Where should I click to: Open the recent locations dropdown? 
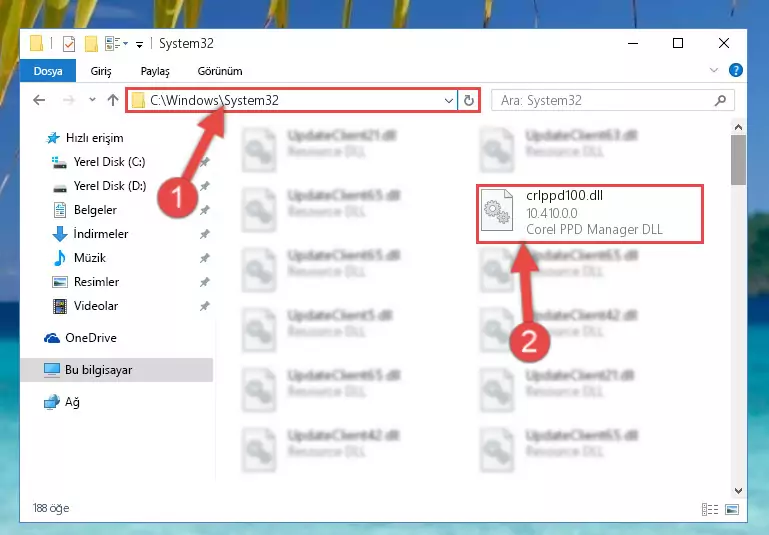coord(92,100)
